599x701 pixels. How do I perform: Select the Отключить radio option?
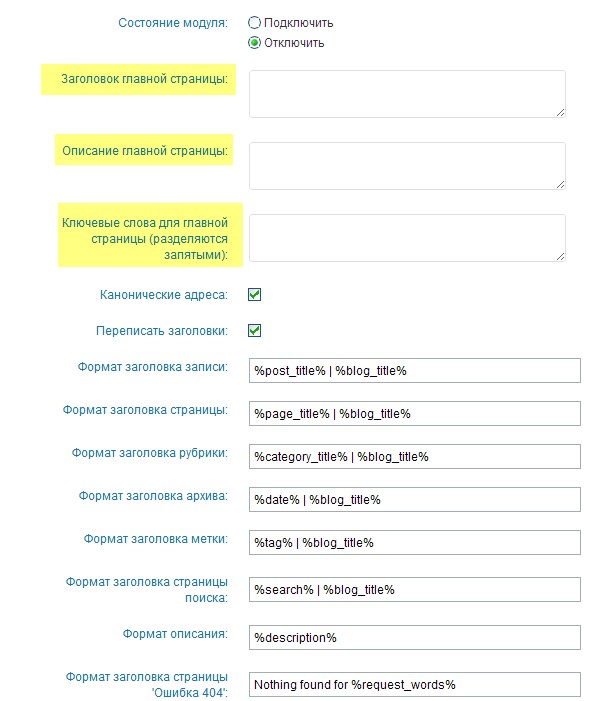tap(254, 43)
